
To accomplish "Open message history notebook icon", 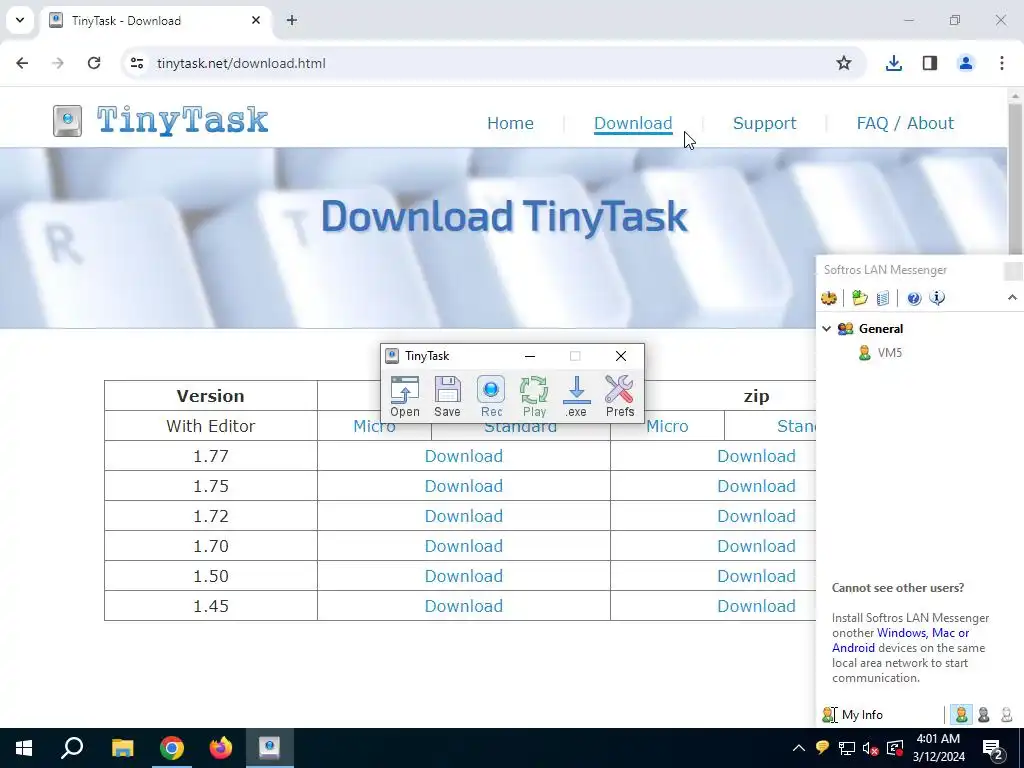I will [x=882, y=298].
